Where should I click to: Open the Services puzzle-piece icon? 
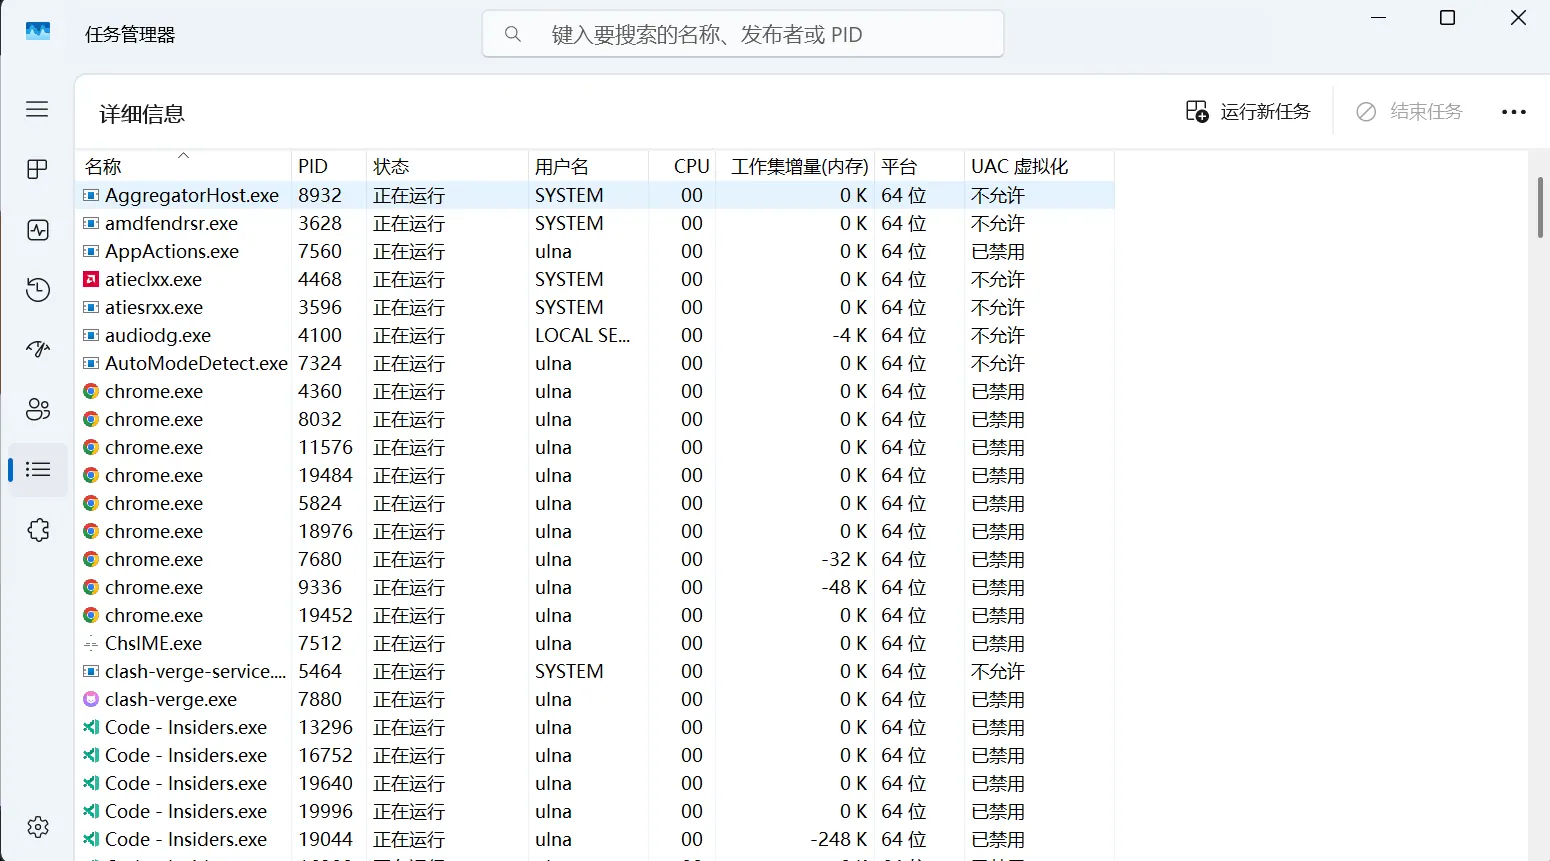click(38, 530)
